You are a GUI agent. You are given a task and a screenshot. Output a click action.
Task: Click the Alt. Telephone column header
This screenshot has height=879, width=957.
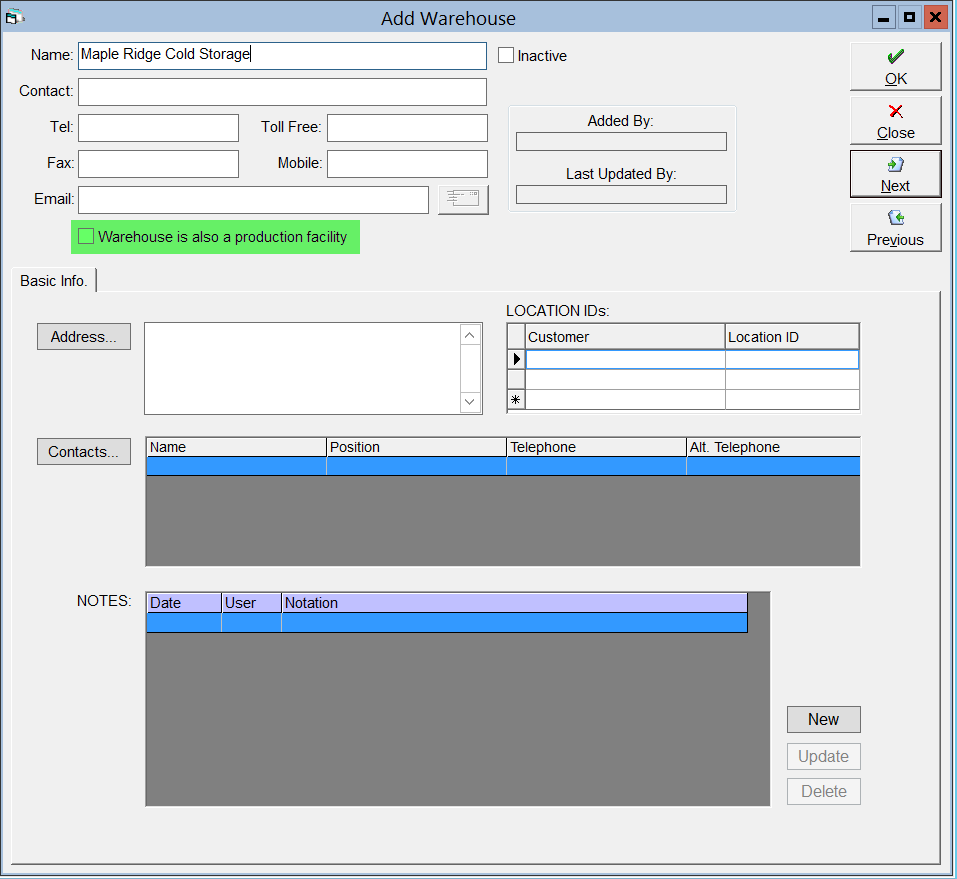[773, 447]
